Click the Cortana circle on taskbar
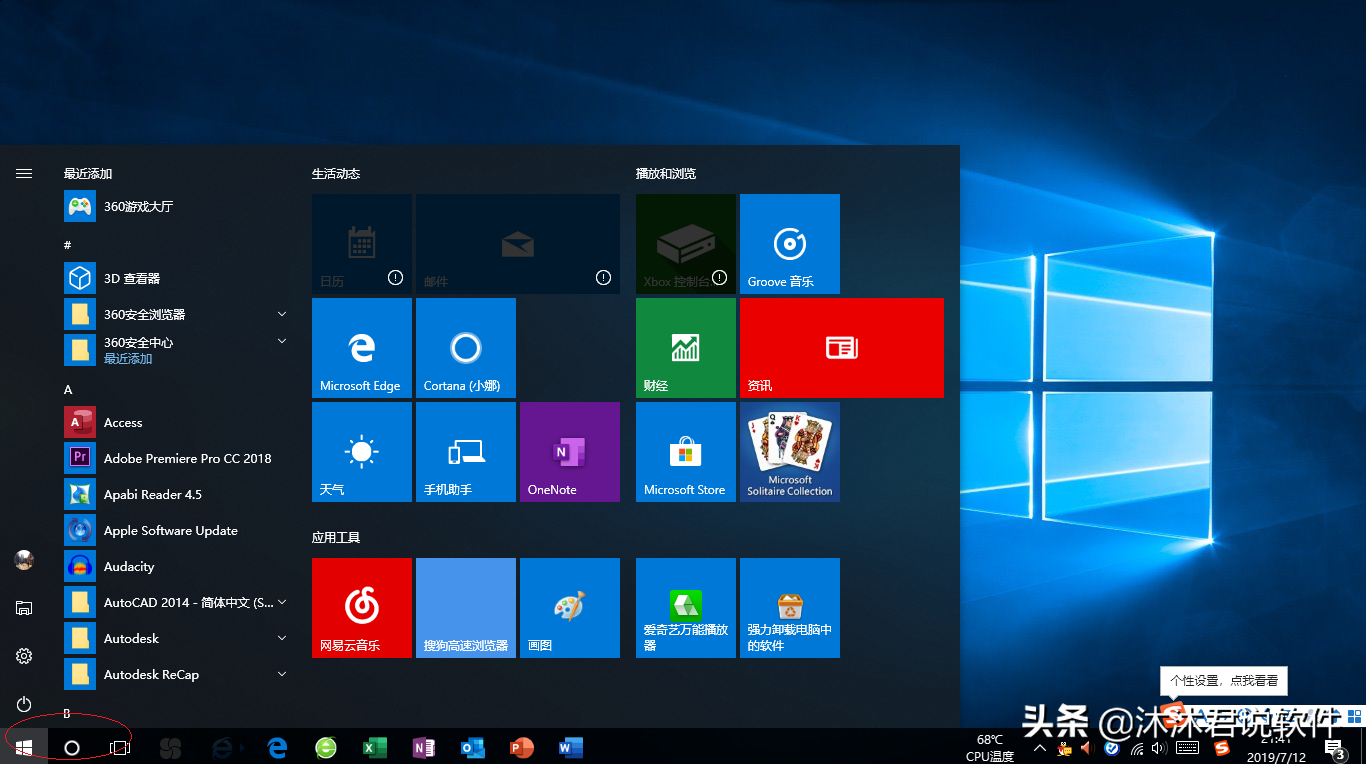Image resolution: width=1366 pixels, height=764 pixels. (72, 747)
